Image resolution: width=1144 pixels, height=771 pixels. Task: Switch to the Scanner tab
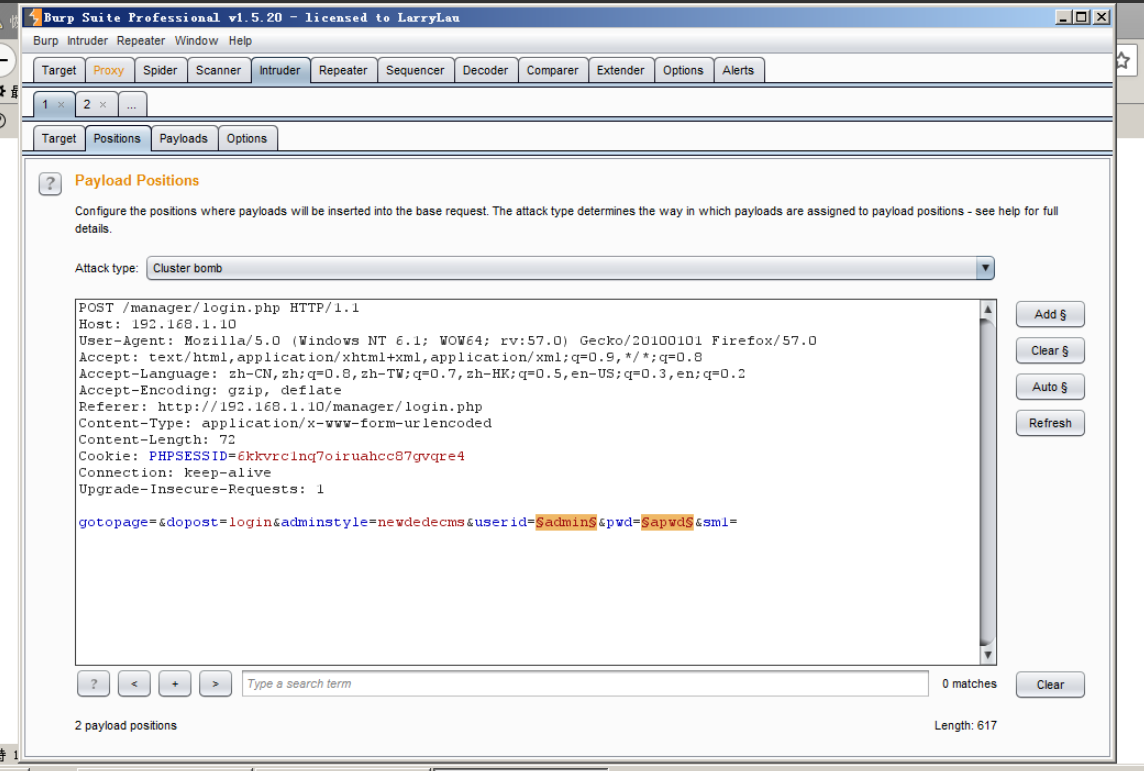pos(218,70)
